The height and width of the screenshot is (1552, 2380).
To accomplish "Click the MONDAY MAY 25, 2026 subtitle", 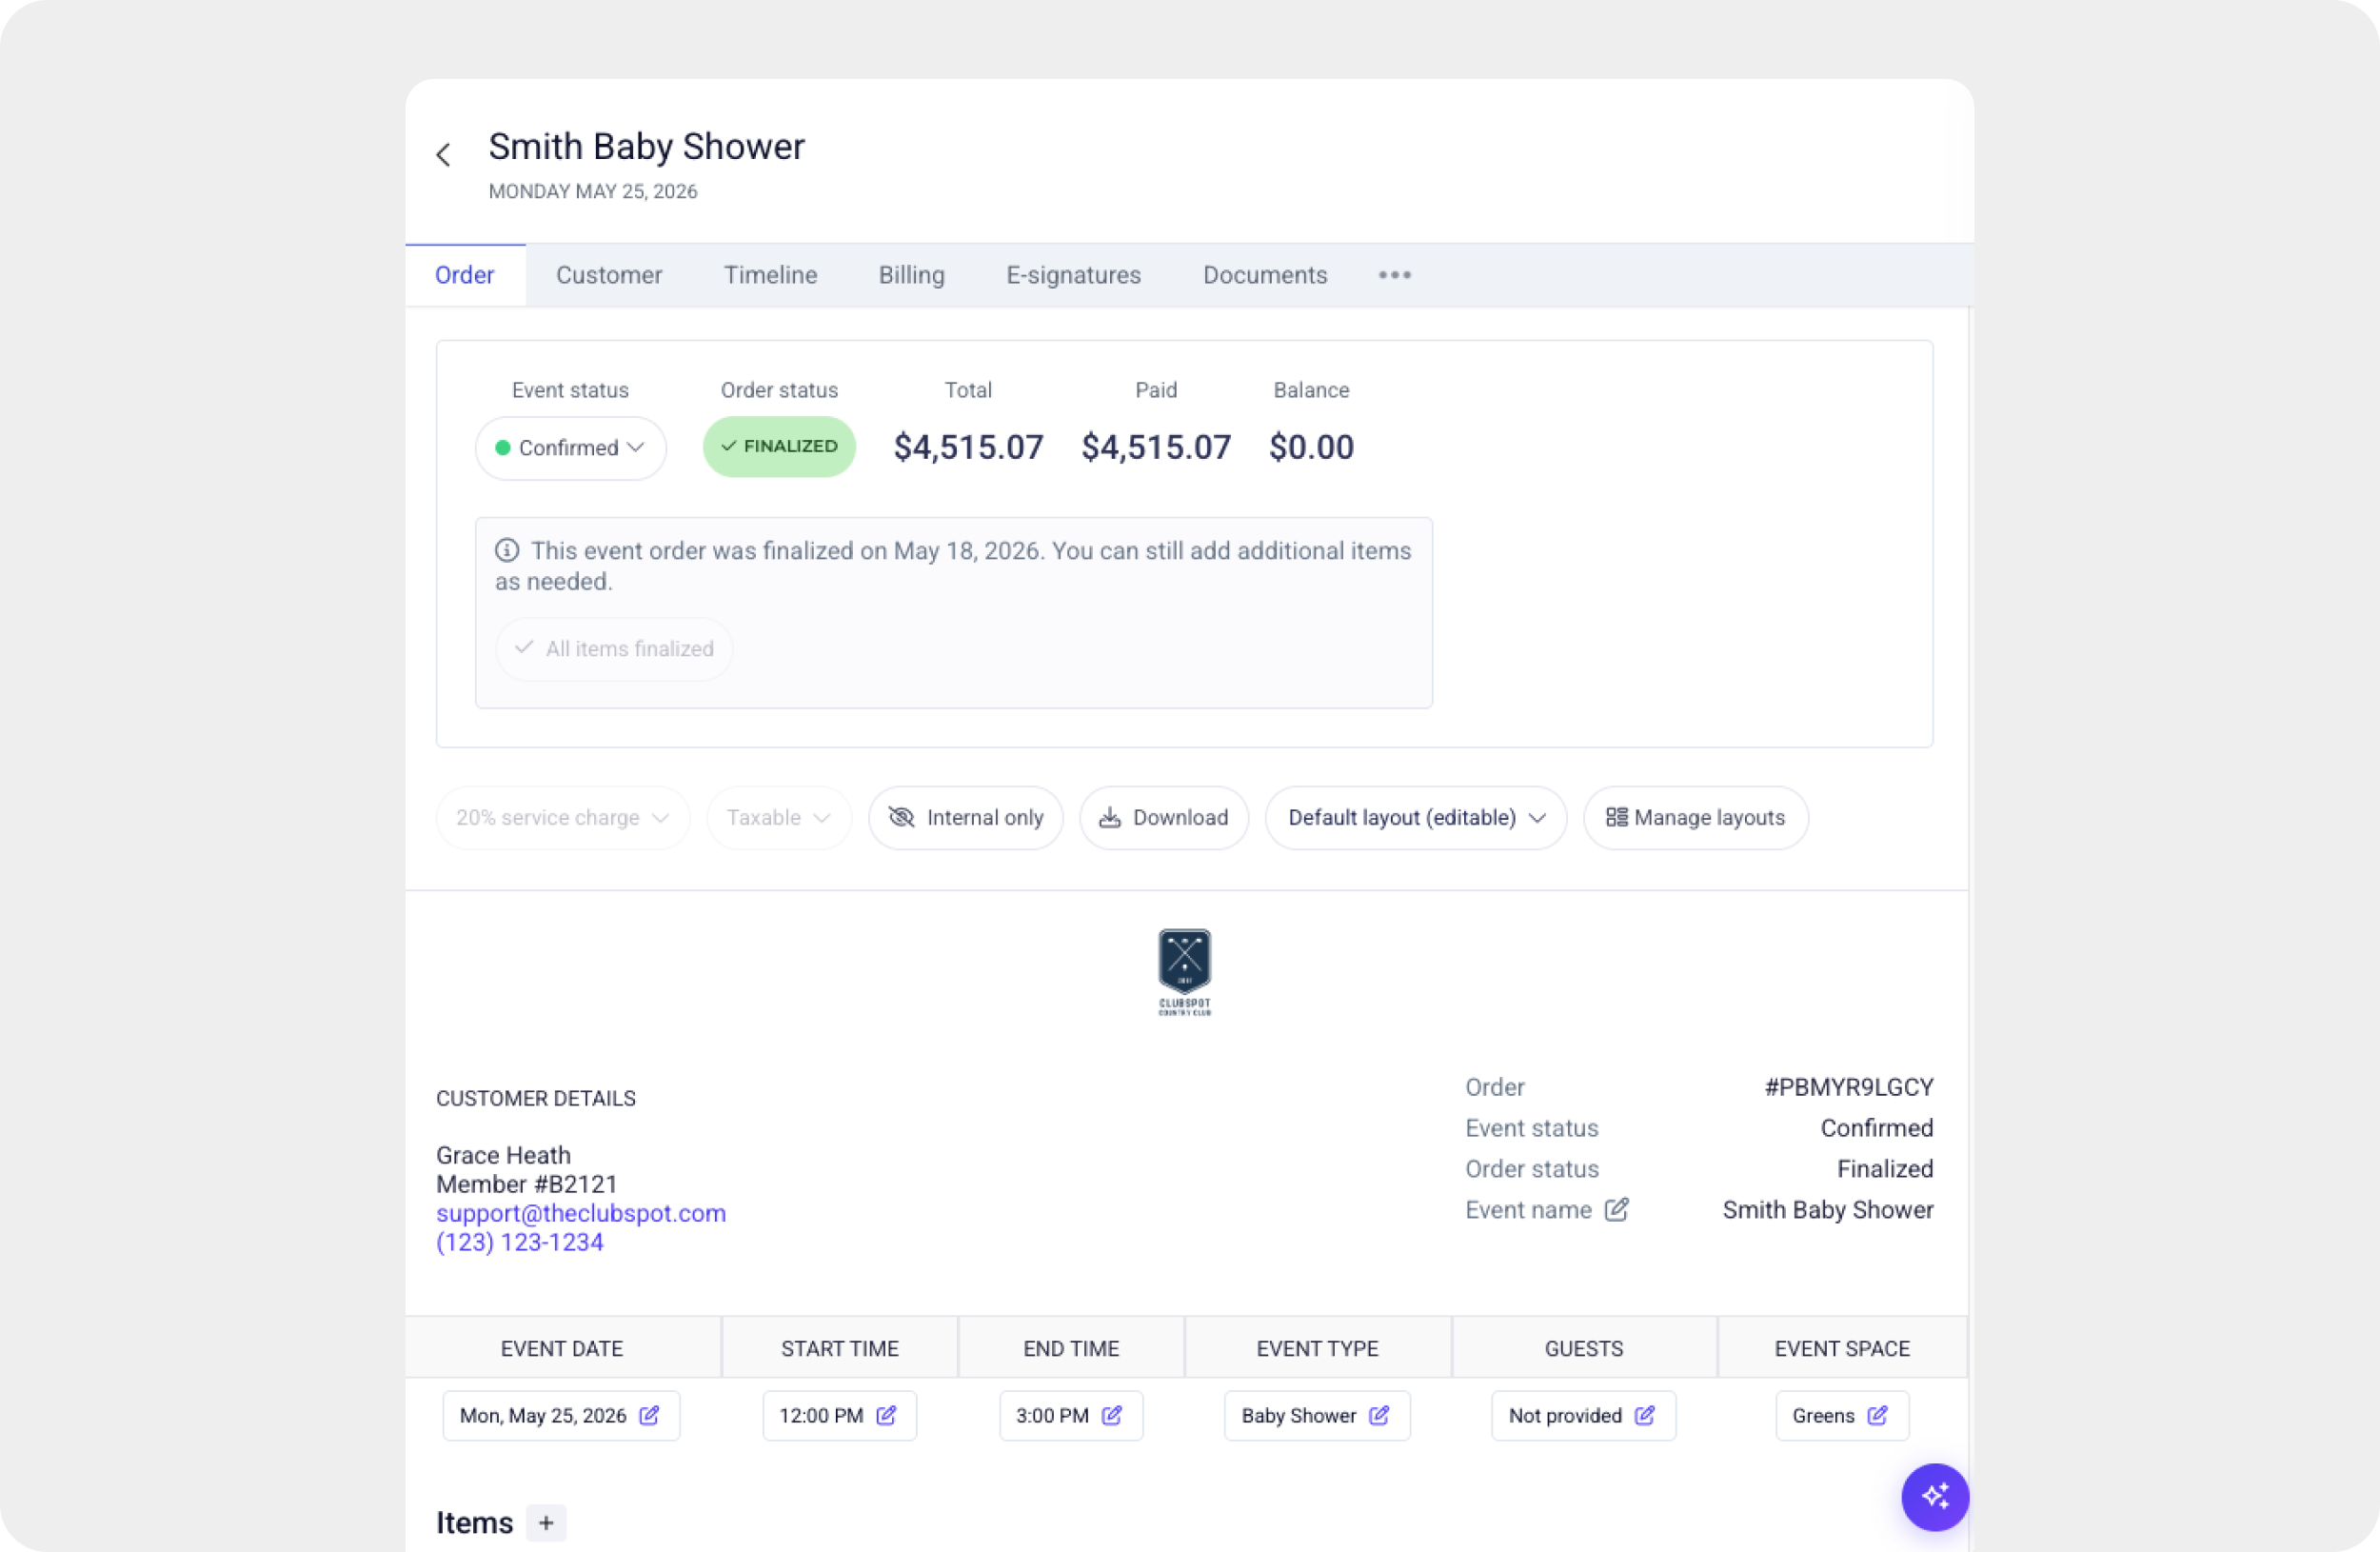I will pyautogui.click(x=592, y=191).
